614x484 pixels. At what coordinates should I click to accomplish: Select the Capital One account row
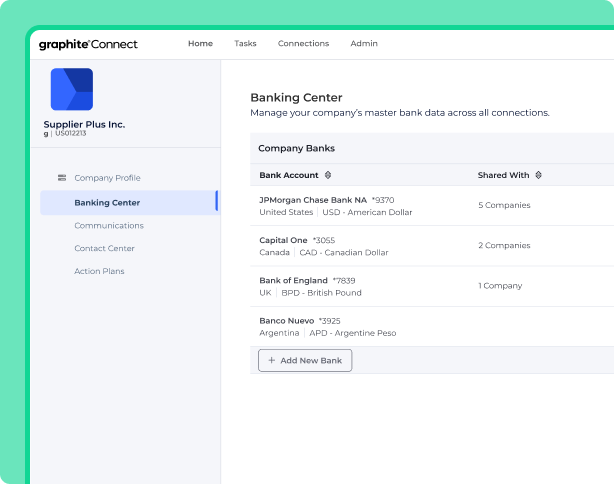coord(432,246)
